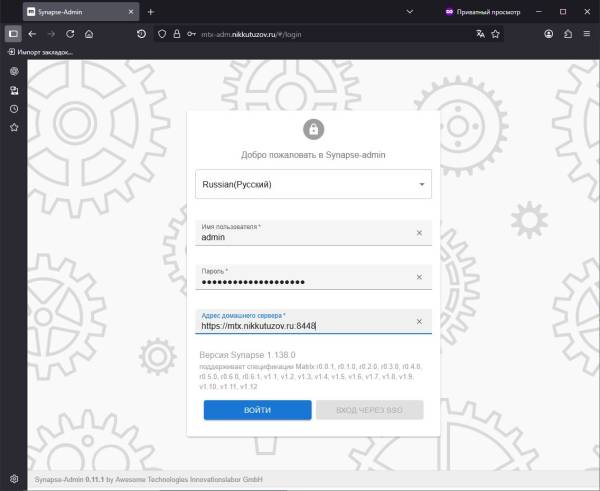This screenshot has height=491, width=600.
Task: Open a new browser tab
Action: click(151, 12)
